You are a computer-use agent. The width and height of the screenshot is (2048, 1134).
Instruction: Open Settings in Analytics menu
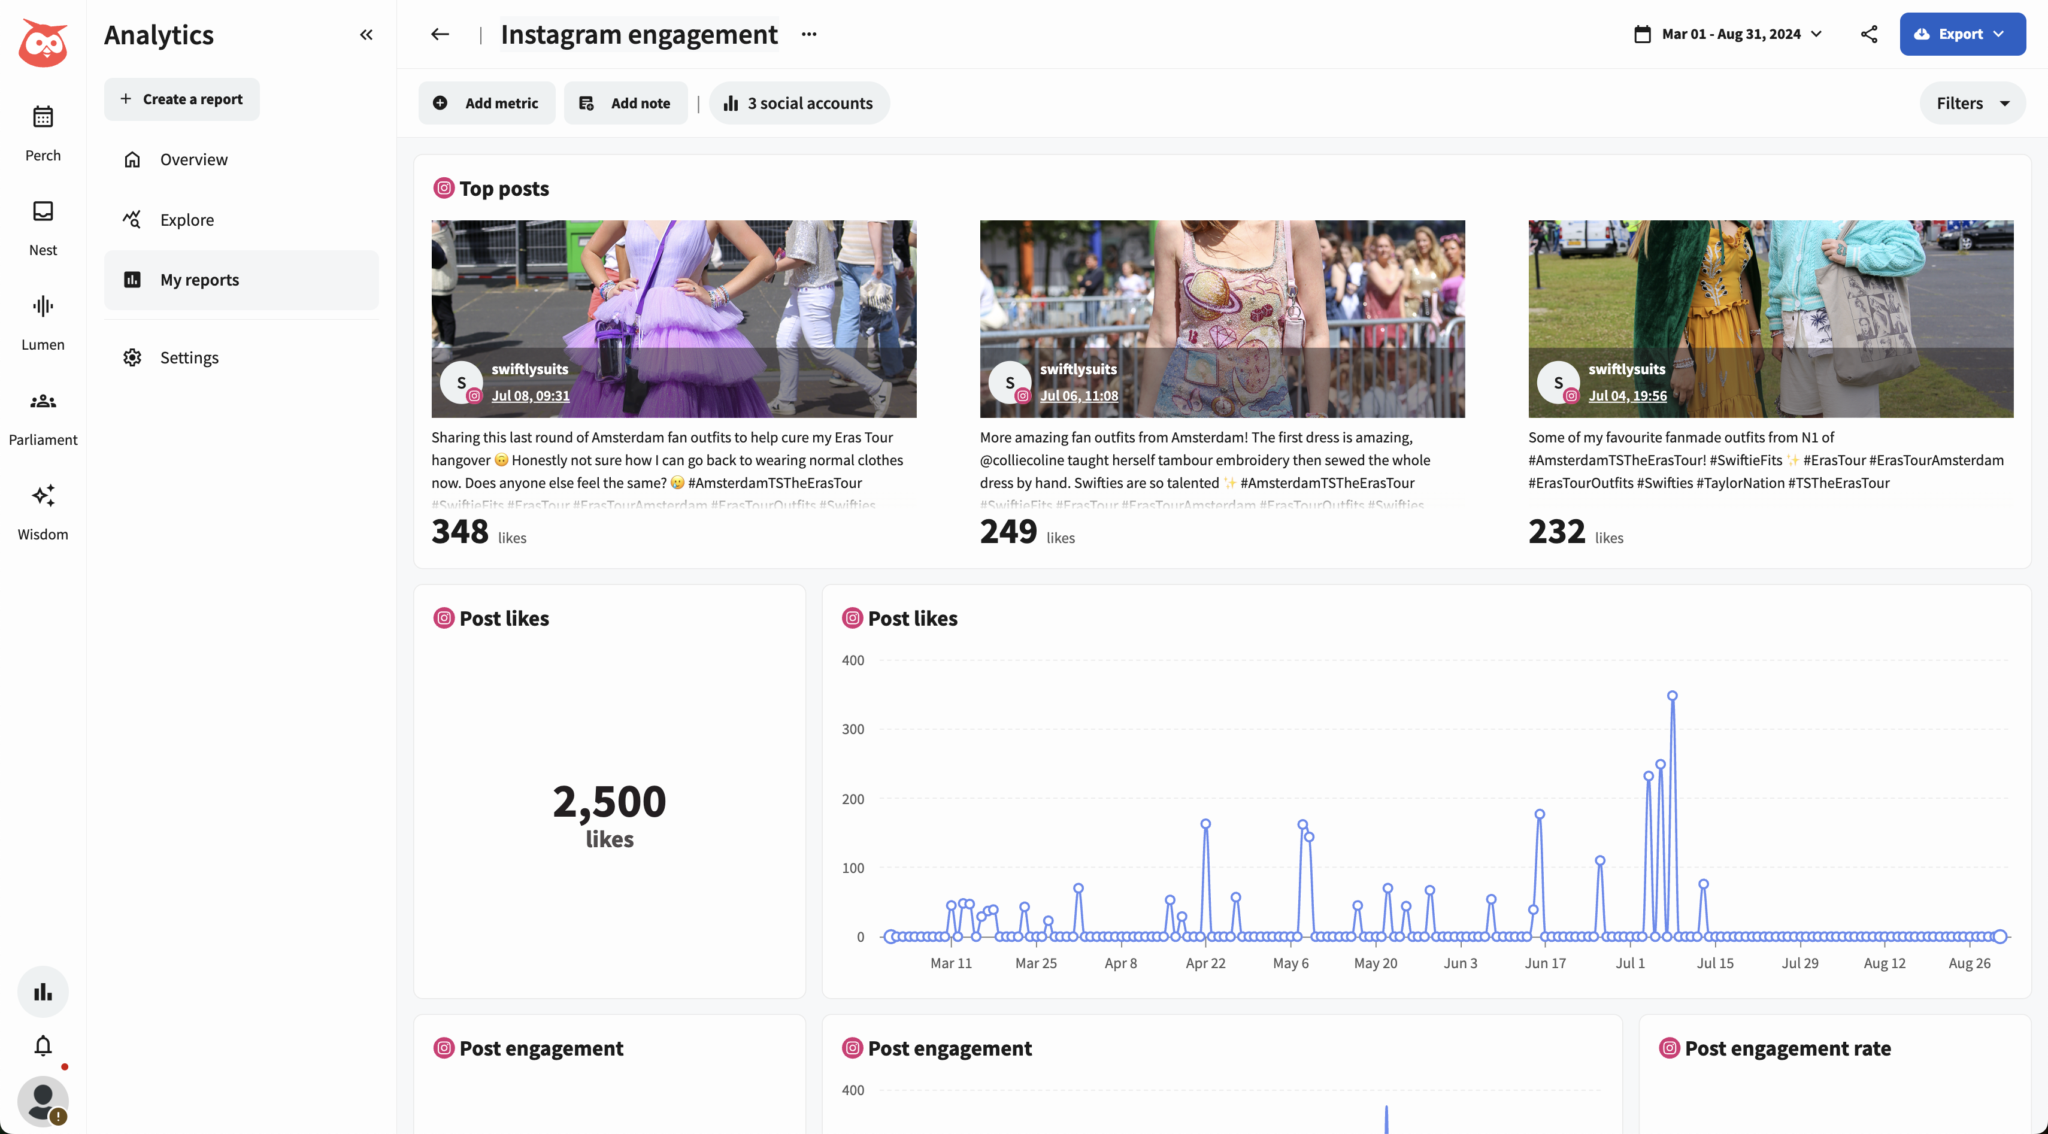241,358
